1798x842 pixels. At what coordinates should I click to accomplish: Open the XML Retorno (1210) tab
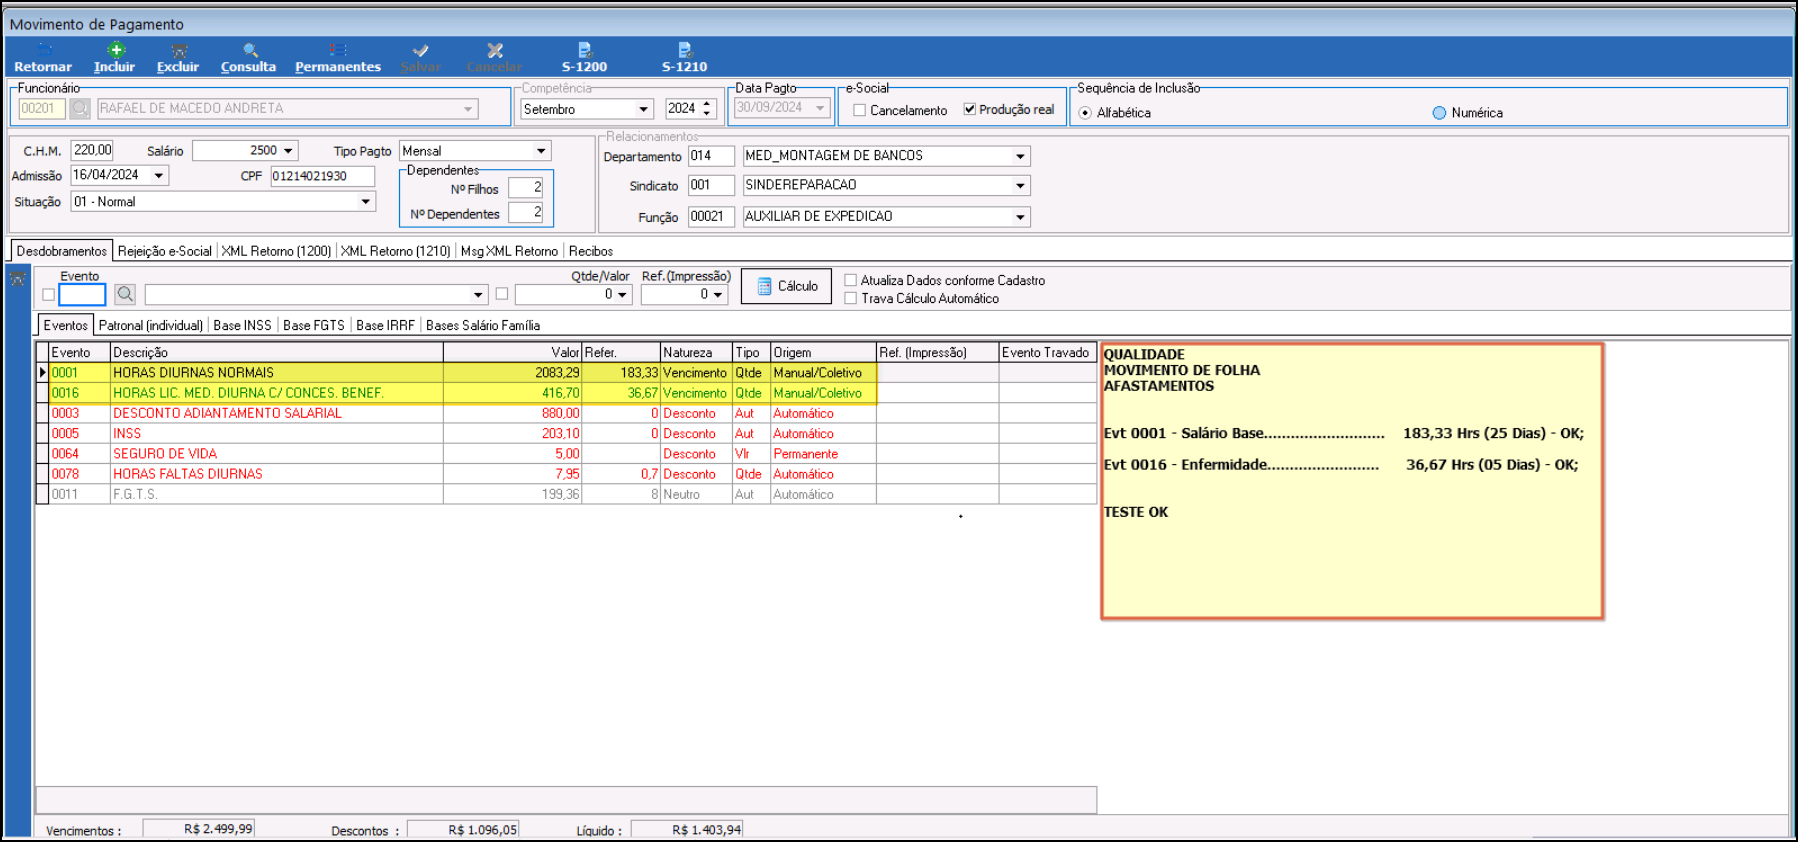click(x=395, y=251)
